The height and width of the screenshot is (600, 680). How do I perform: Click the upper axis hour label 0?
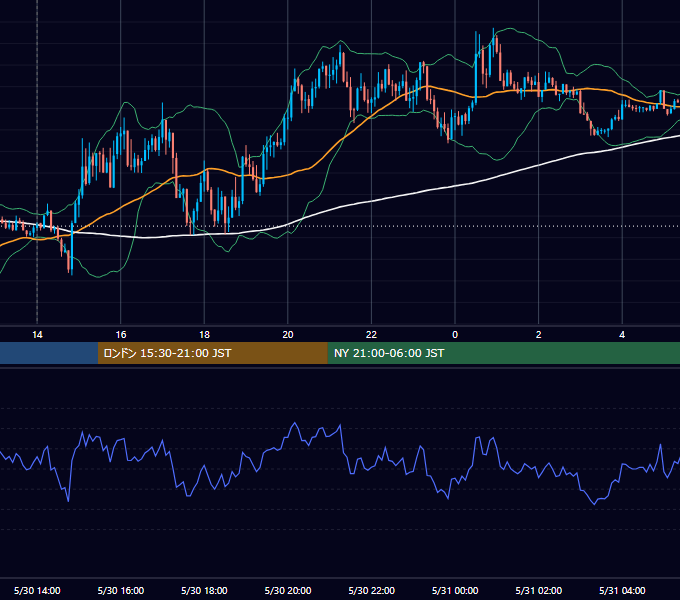tap(455, 335)
